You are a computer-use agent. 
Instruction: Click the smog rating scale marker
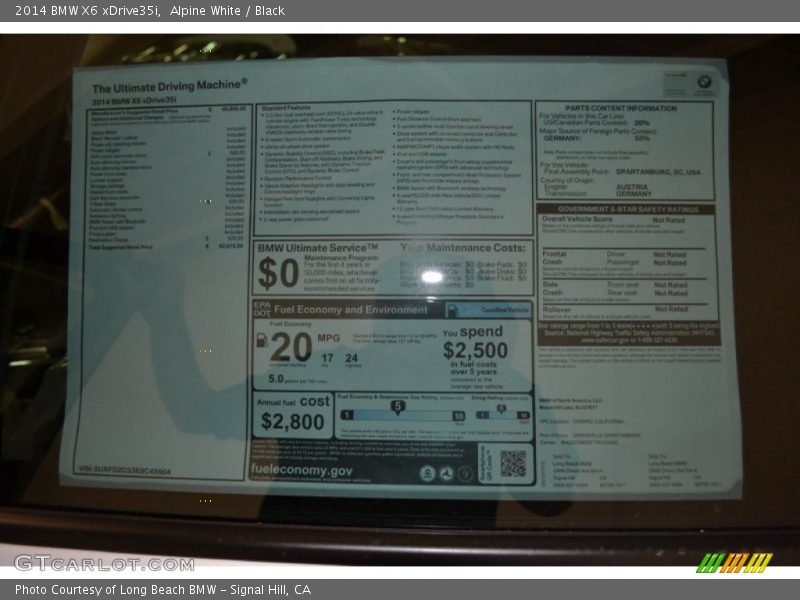pyautogui.click(x=501, y=409)
